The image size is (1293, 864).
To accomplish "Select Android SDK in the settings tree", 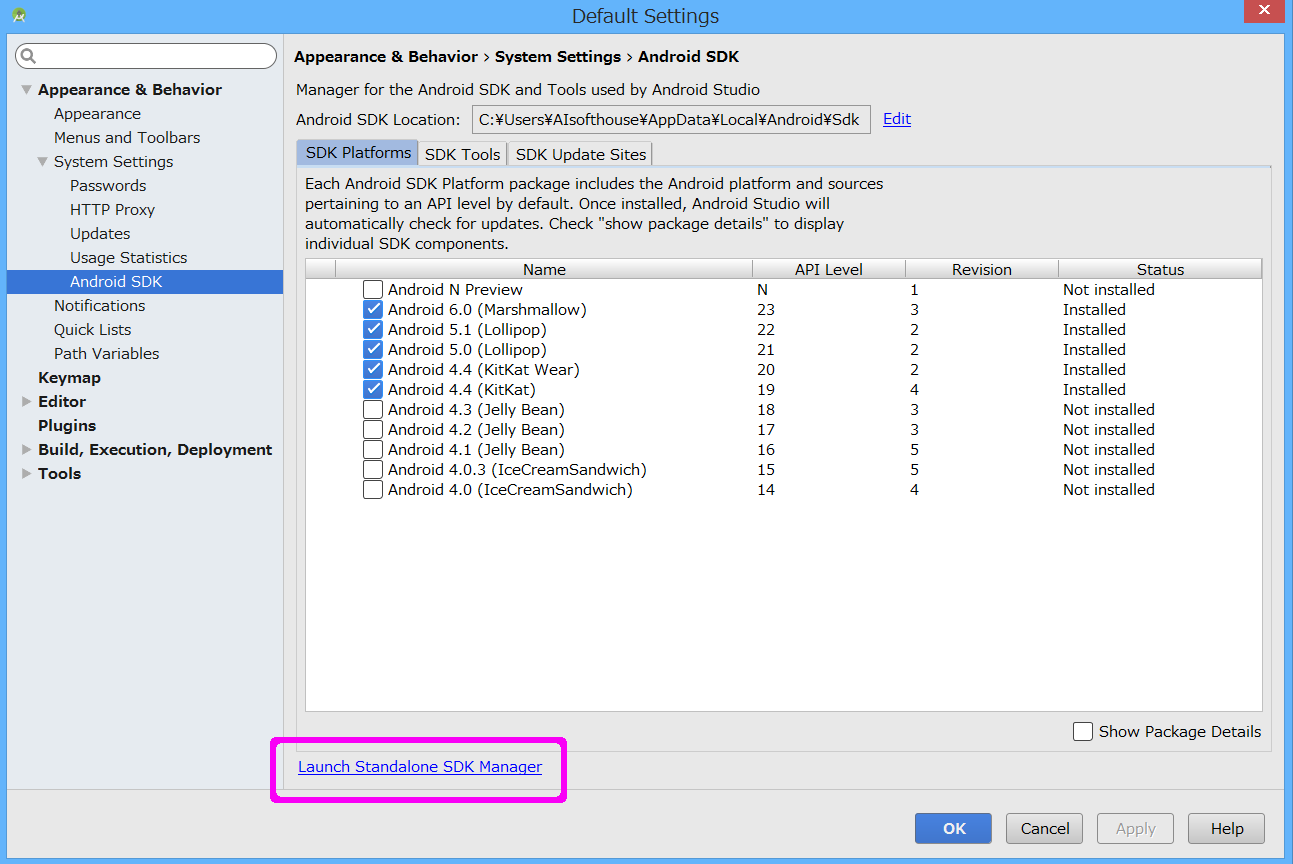I will [x=145, y=282].
